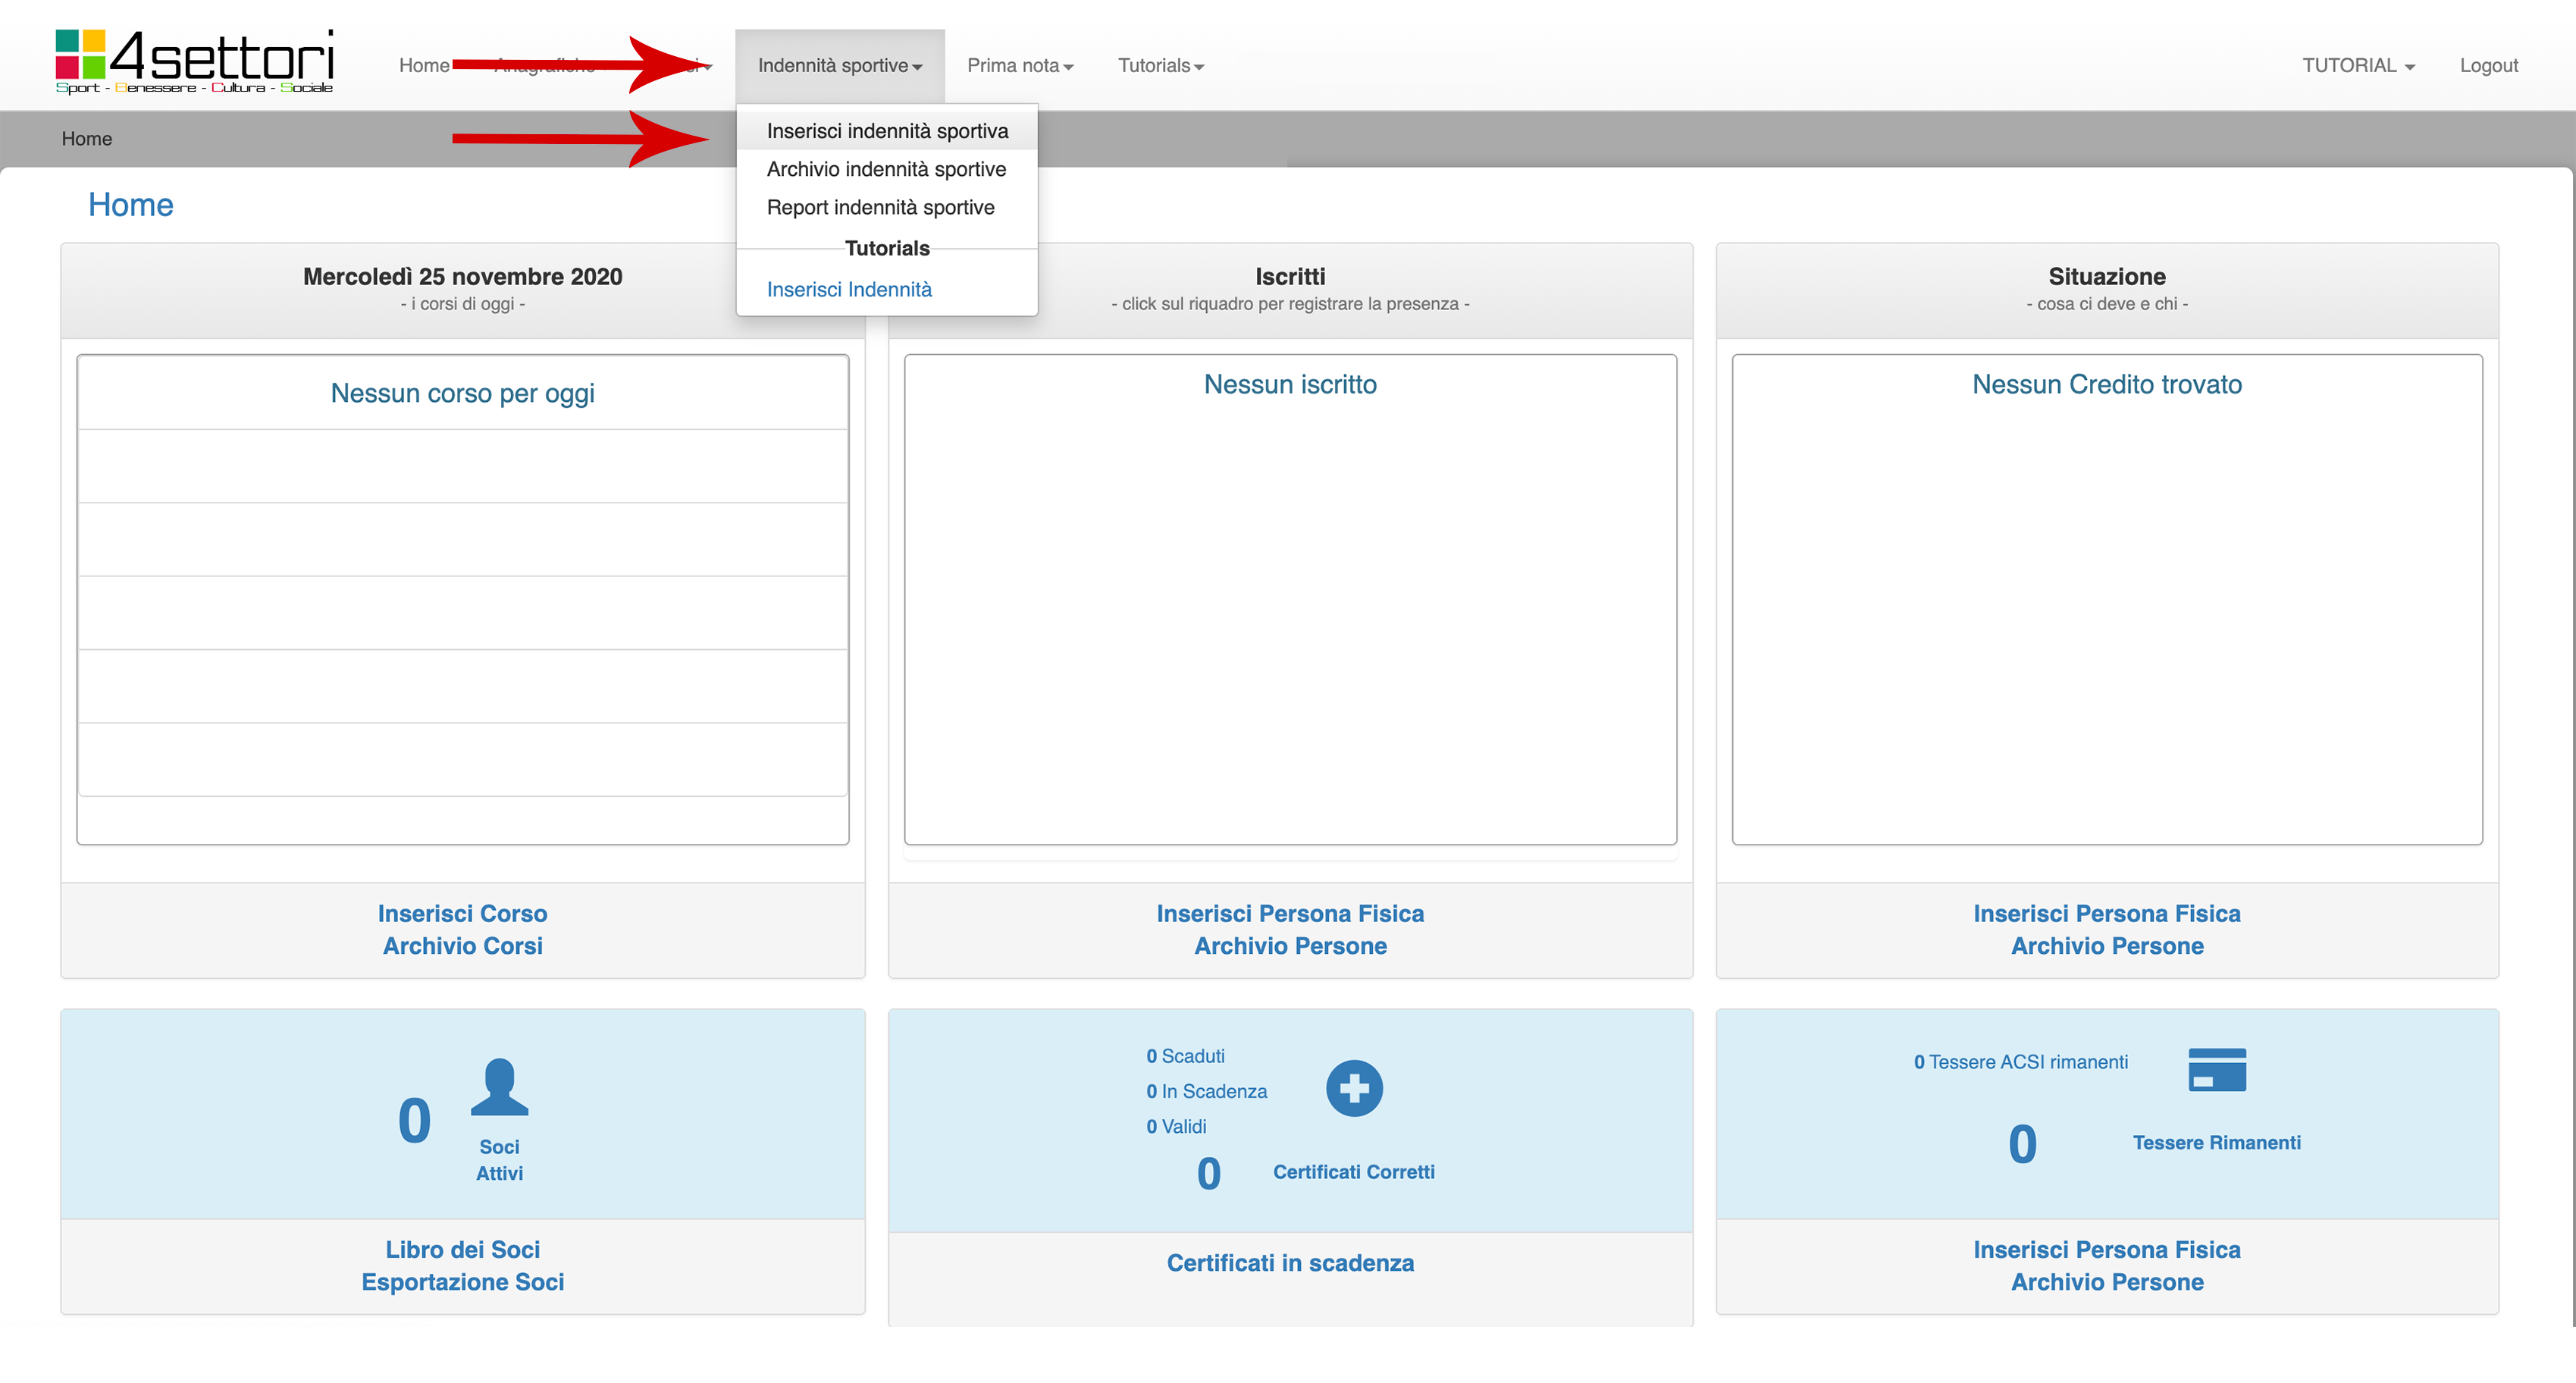This screenshot has width=2576, height=1383.
Task: Click Logout in the top bar
Action: [x=2487, y=66]
